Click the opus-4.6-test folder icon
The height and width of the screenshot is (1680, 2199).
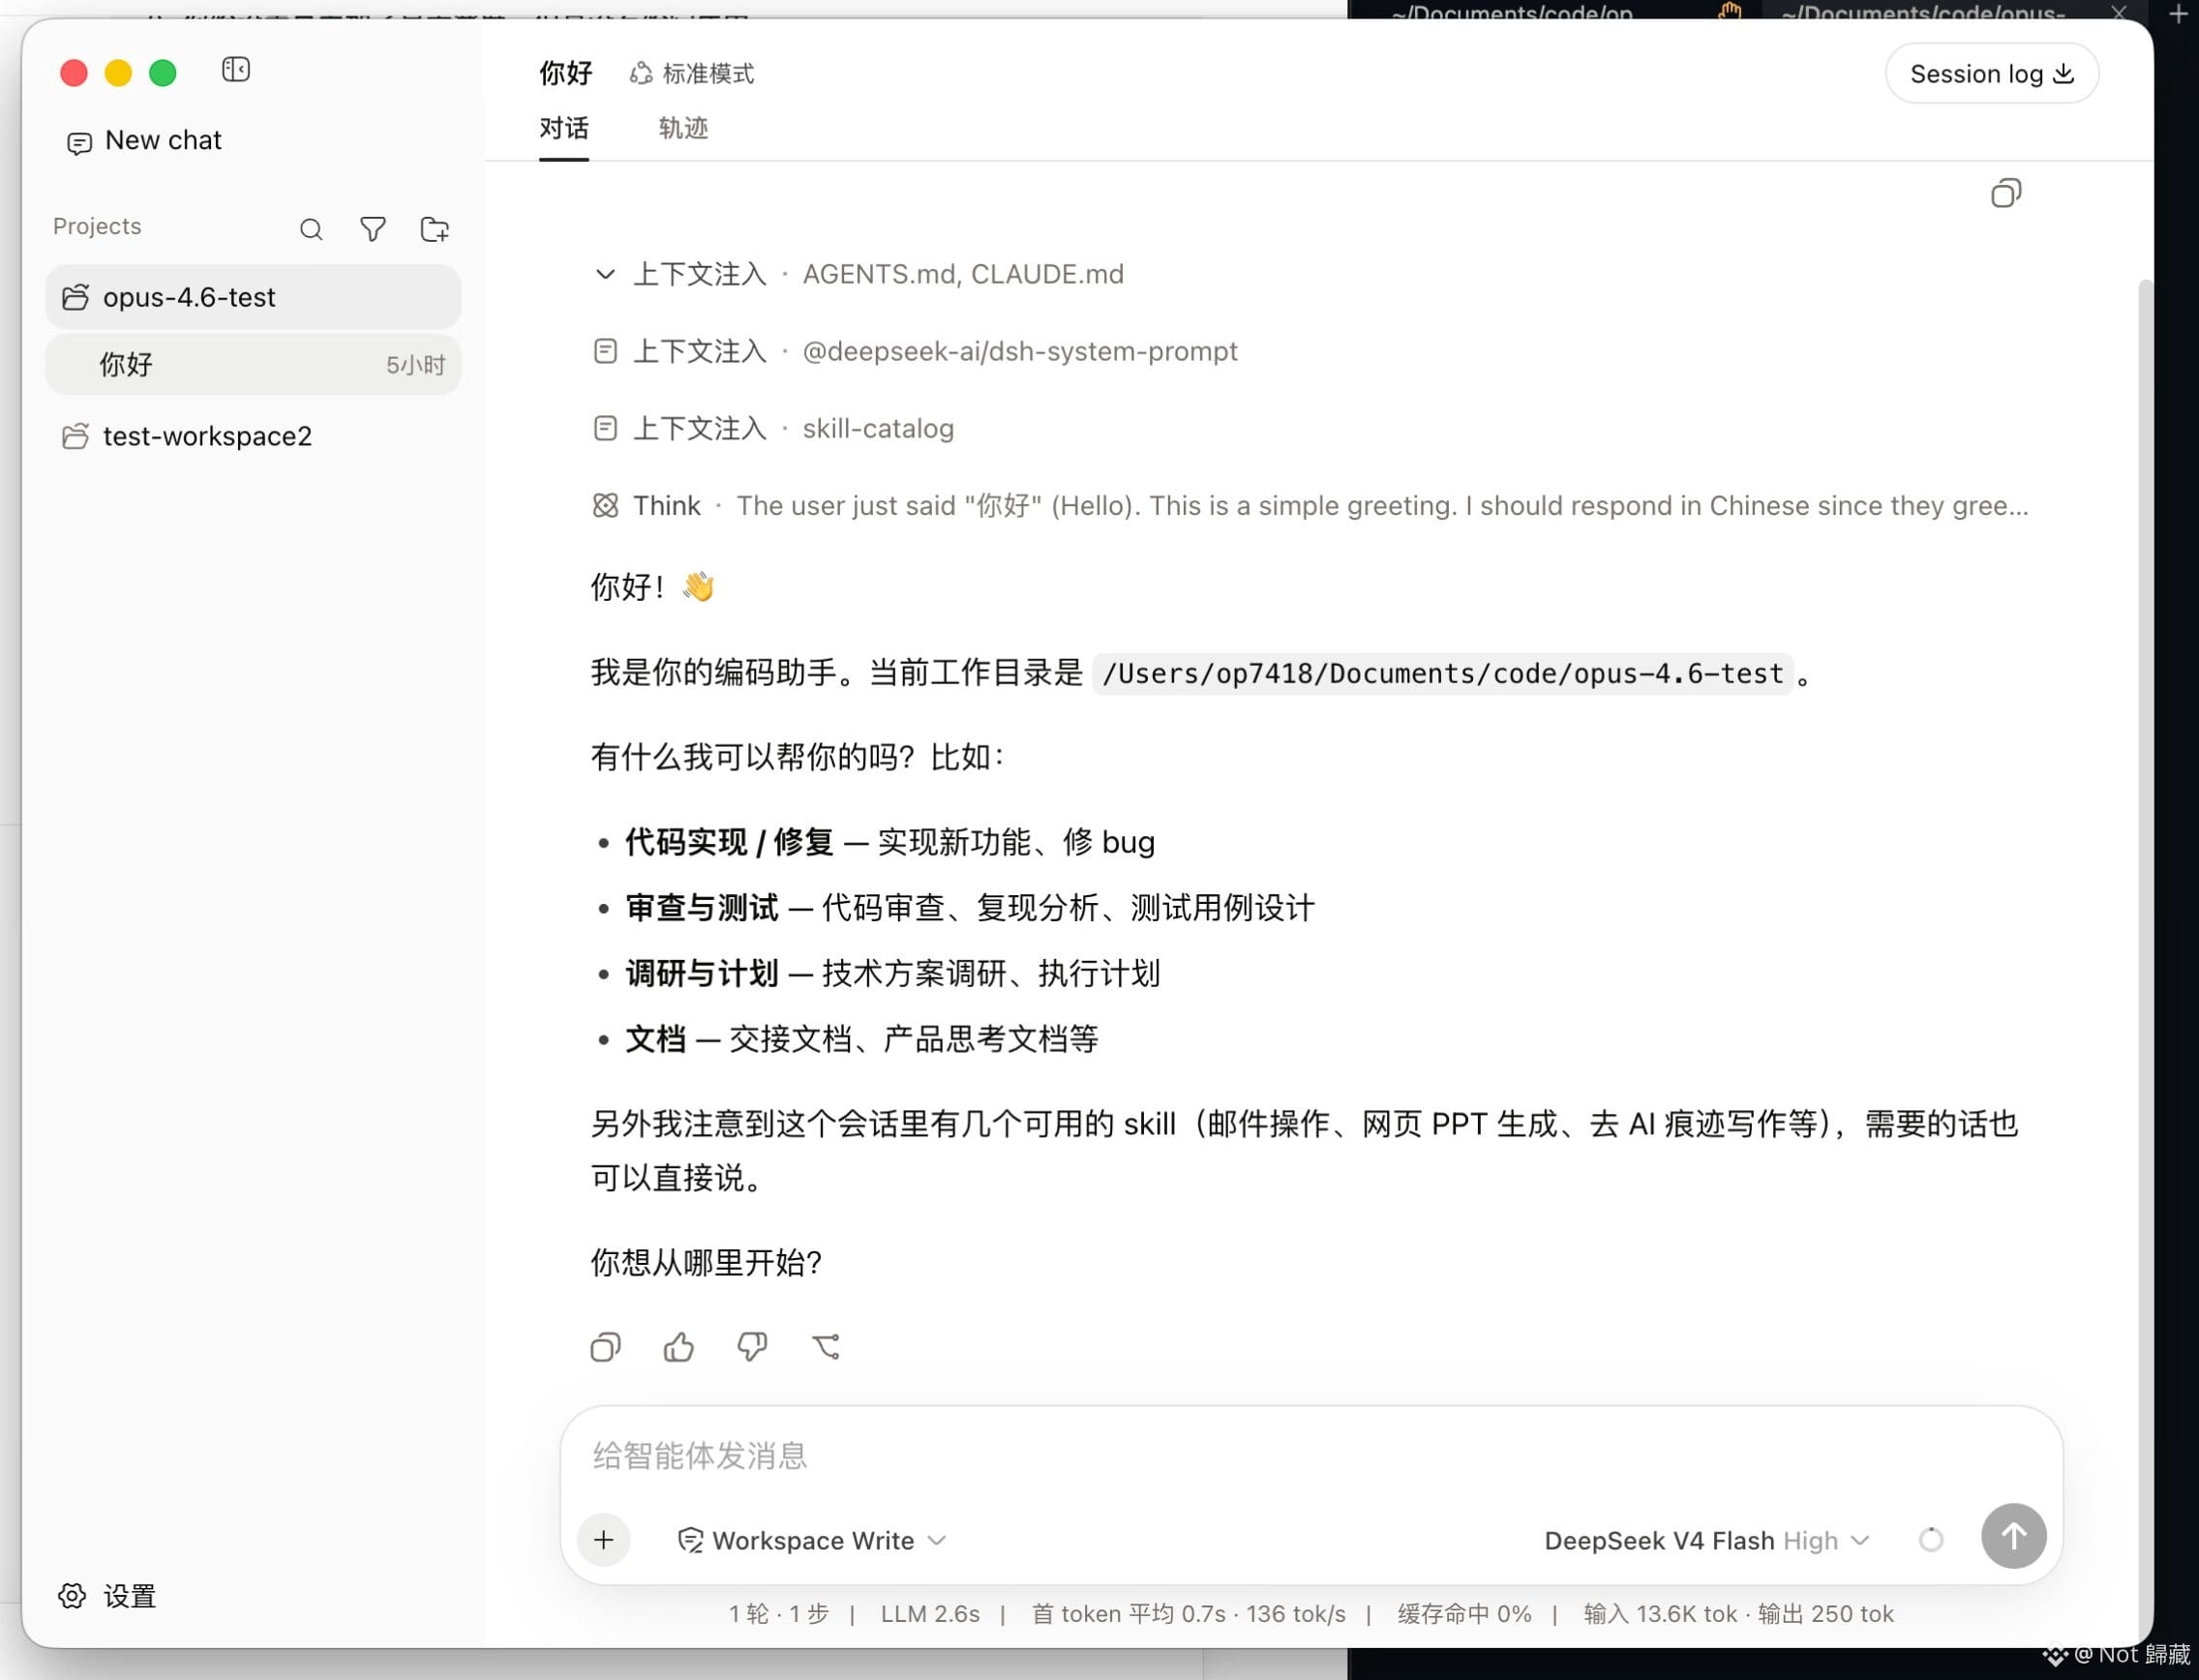[x=76, y=297]
